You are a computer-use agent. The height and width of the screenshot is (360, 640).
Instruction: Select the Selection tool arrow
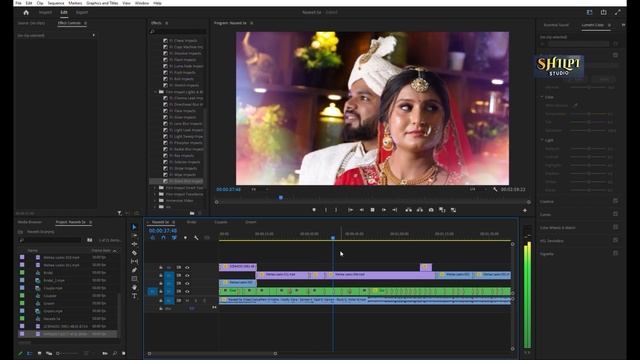tap(134, 227)
